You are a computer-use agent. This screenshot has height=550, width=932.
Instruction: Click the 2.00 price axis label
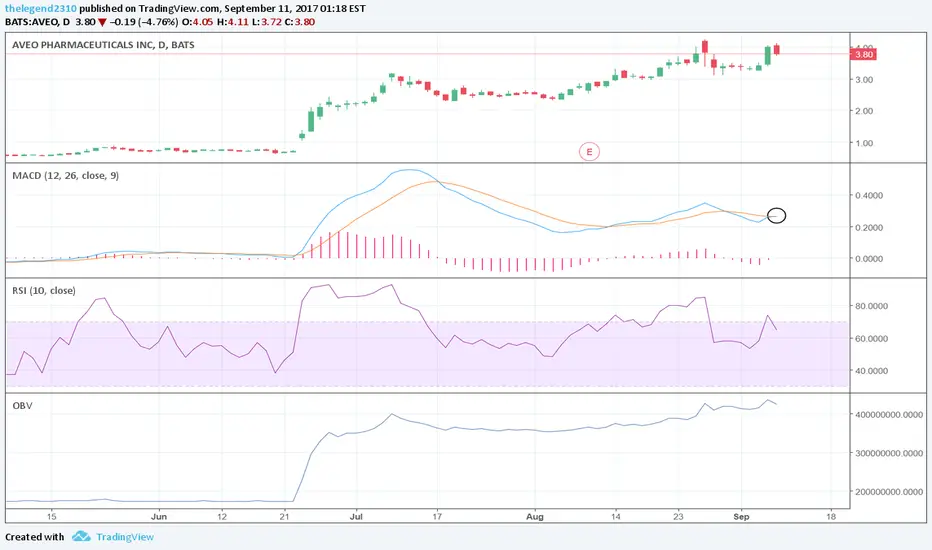coord(864,111)
